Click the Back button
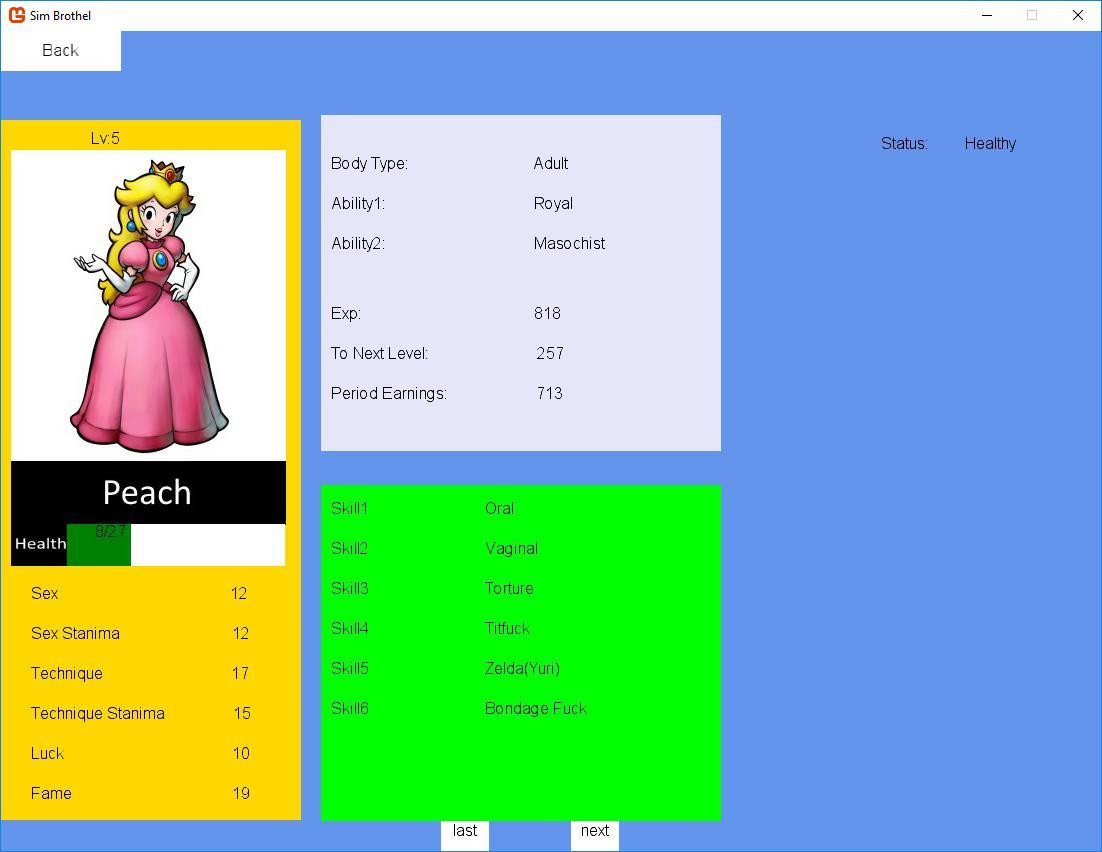 tap(60, 51)
